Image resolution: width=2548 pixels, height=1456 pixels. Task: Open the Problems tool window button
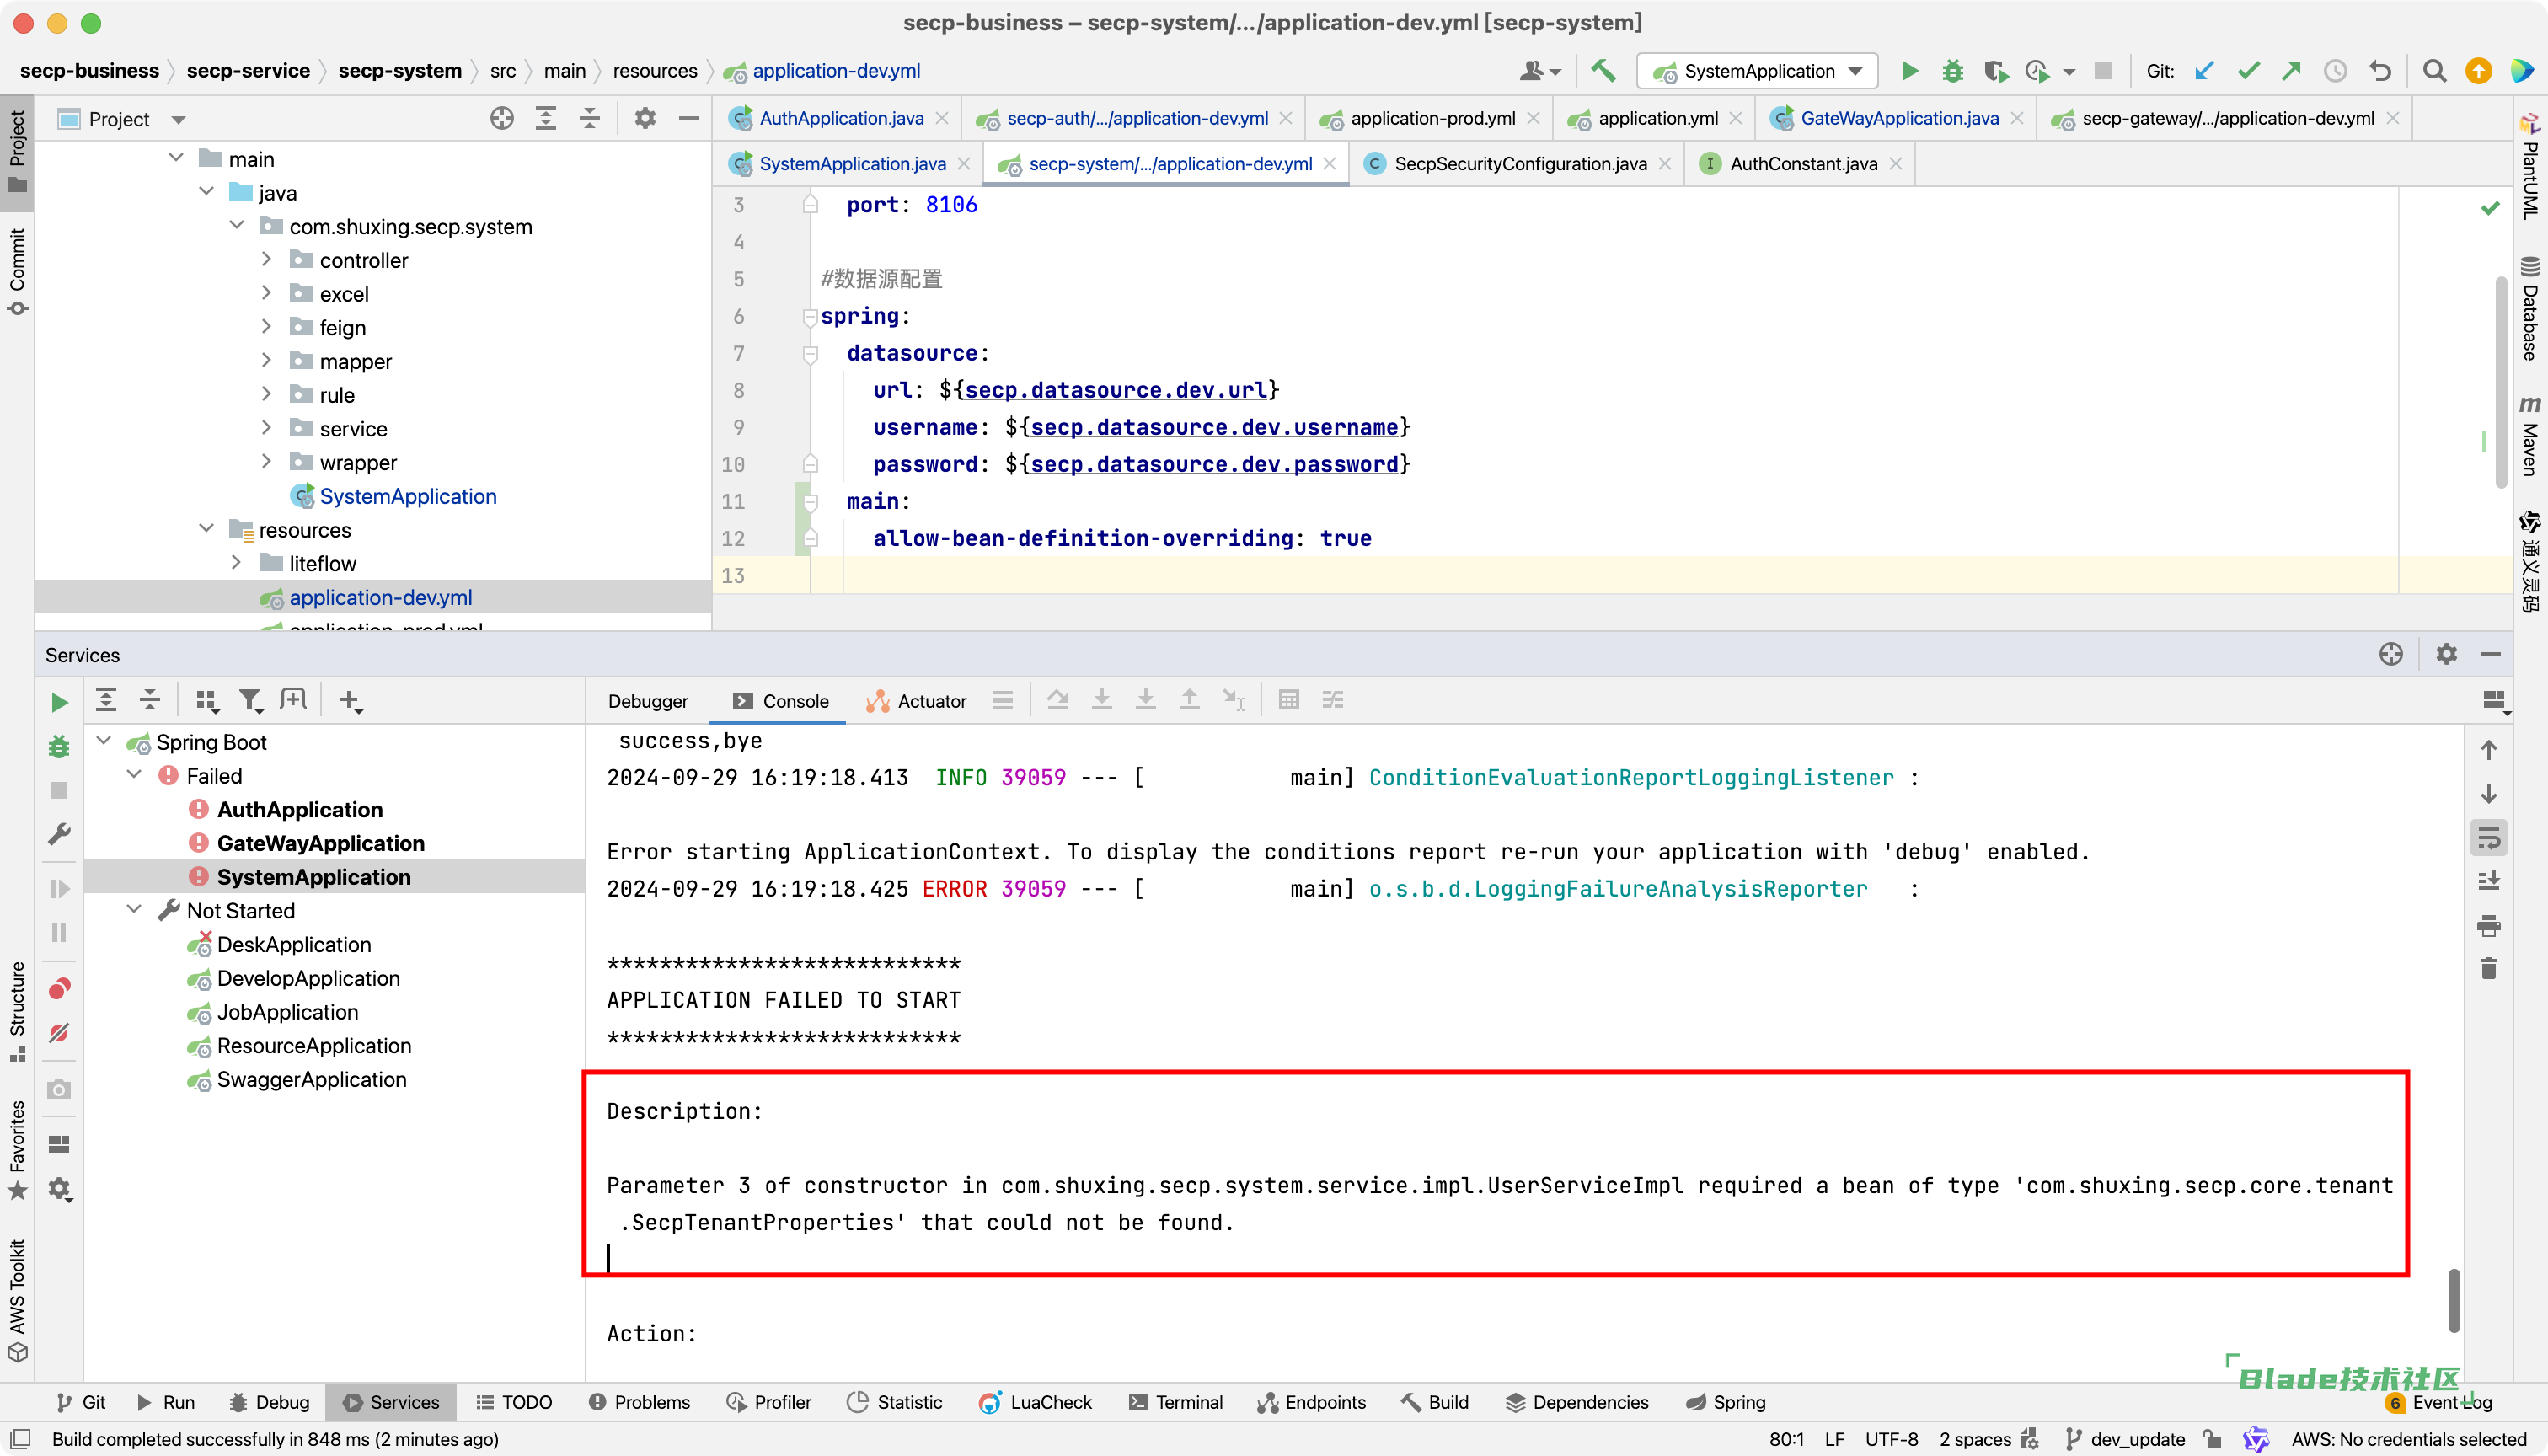(x=640, y=1402)
